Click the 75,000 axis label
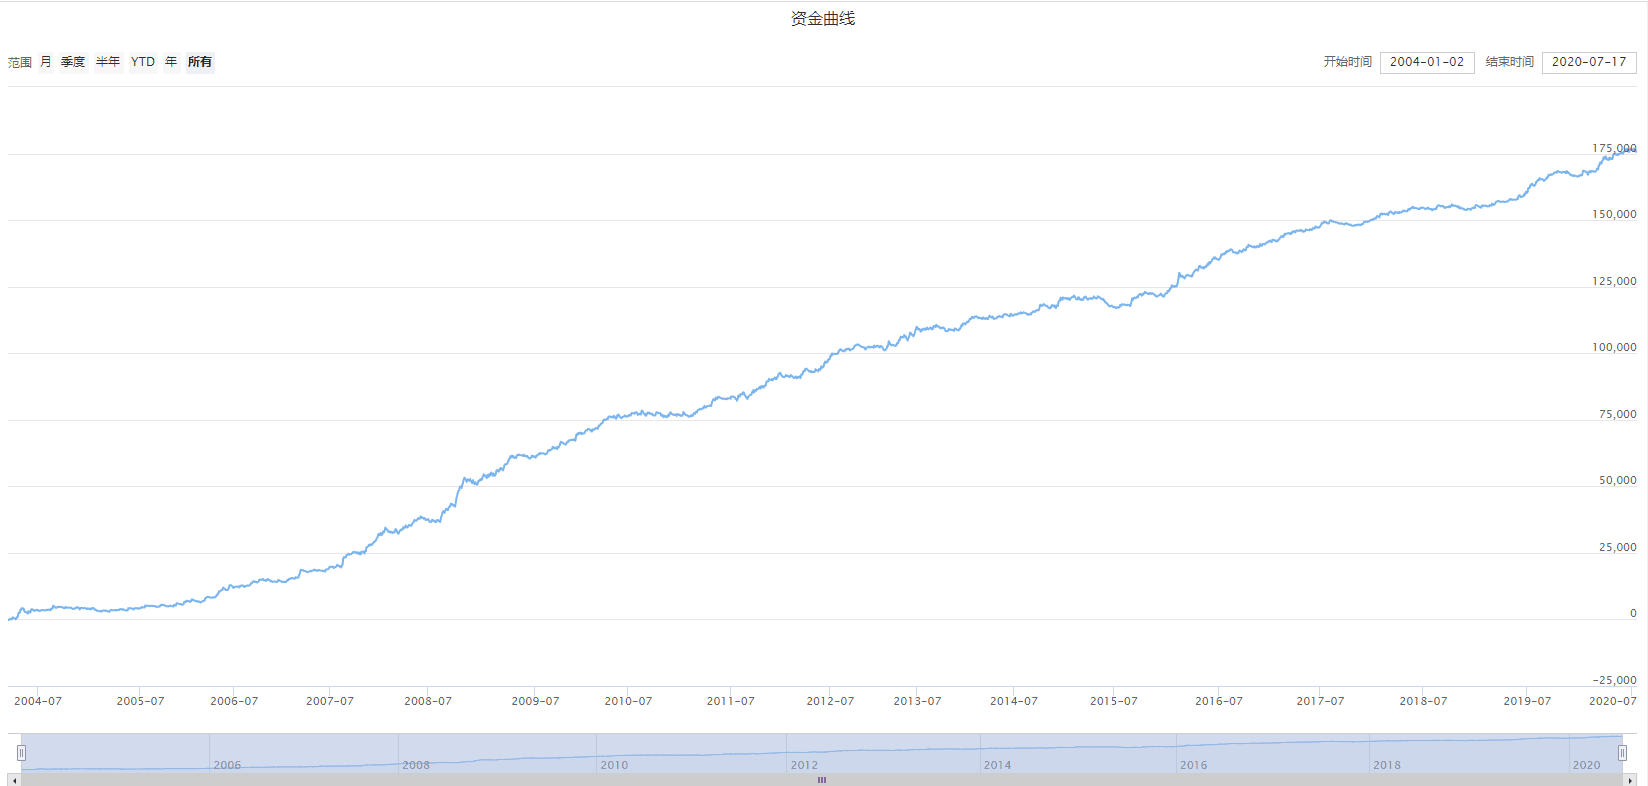This screenshot has width=1648, height=786. pyautogui.click(x=1618, y=414)
